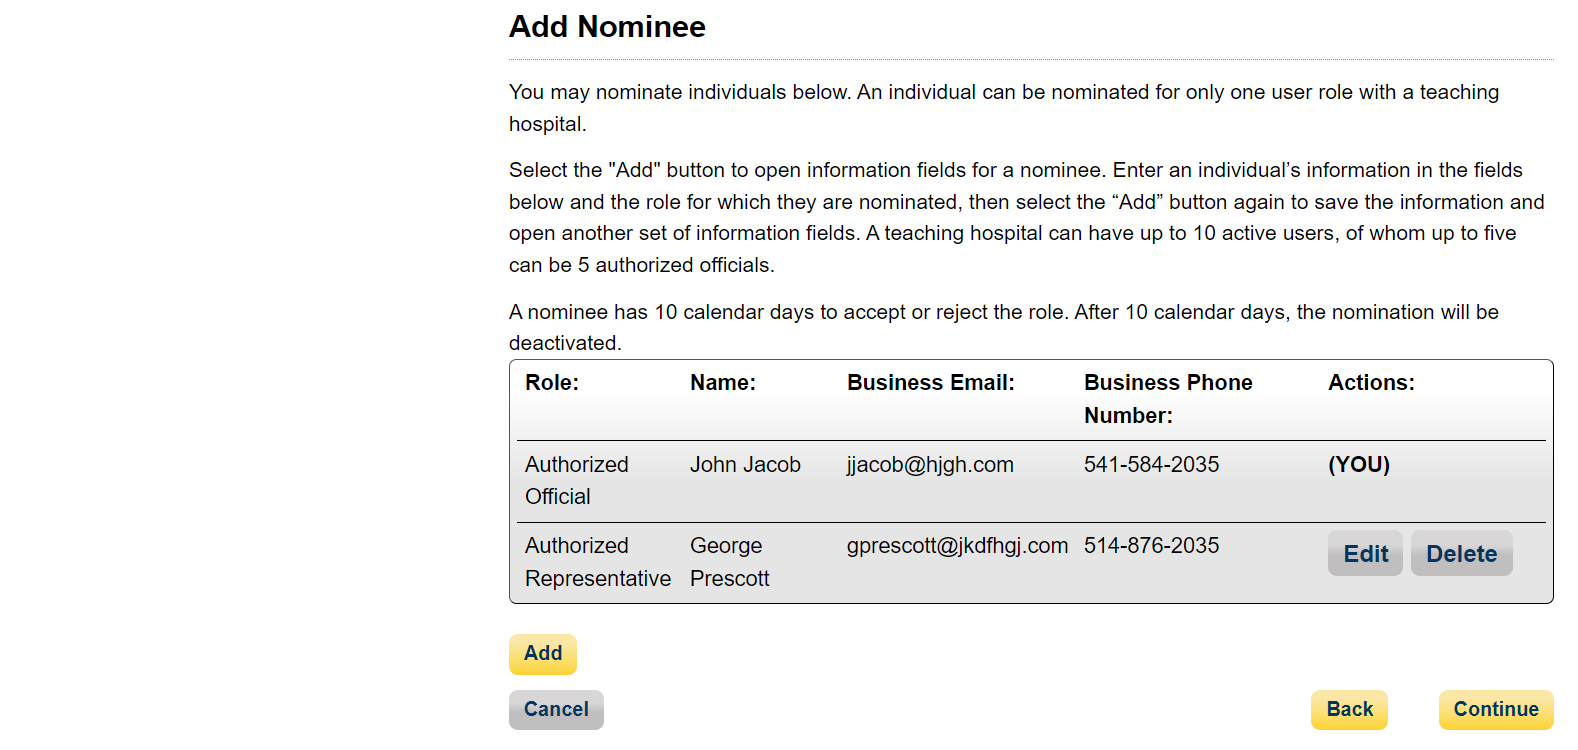
Task: Click the gprescott@jkdfhgj.com email address
Action: (957, 546)
